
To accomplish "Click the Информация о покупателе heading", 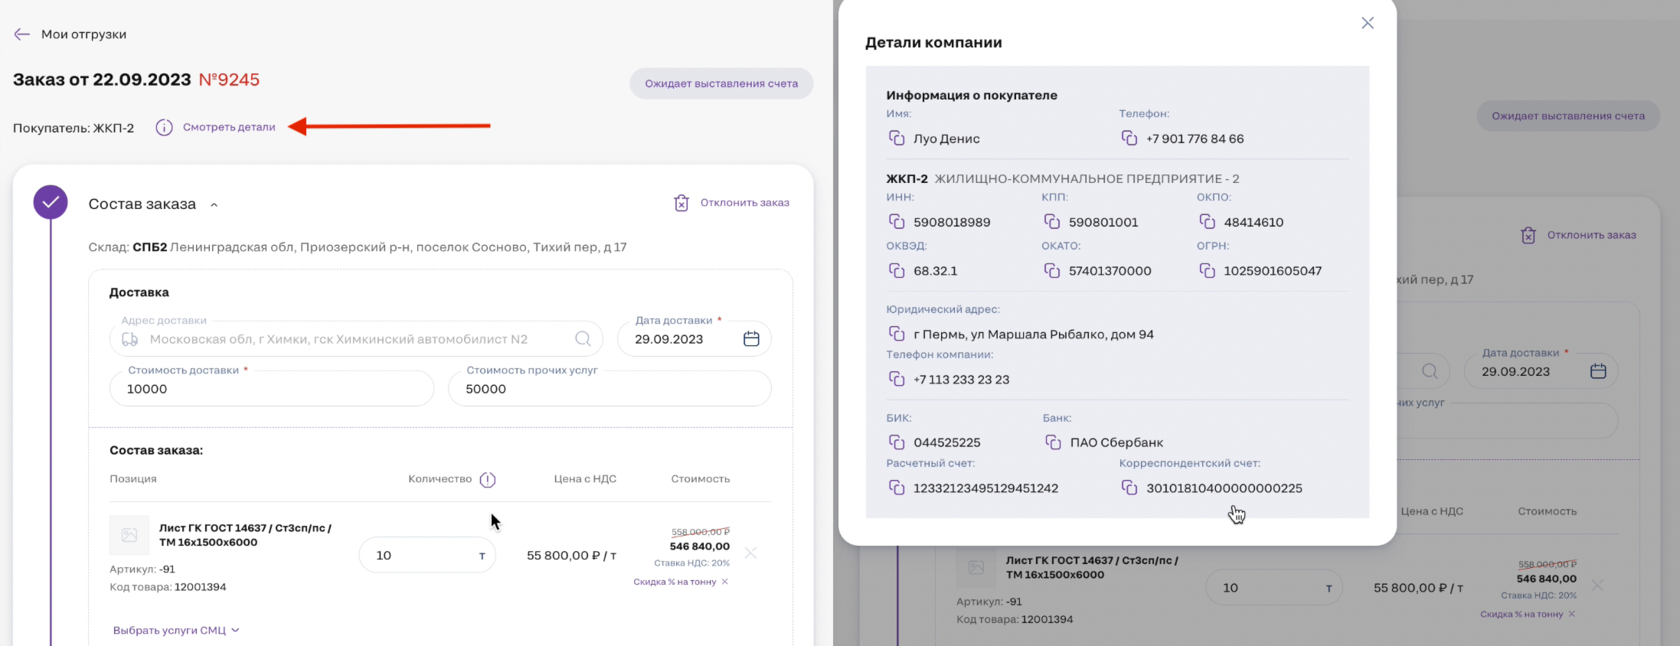I will (971, 95).
